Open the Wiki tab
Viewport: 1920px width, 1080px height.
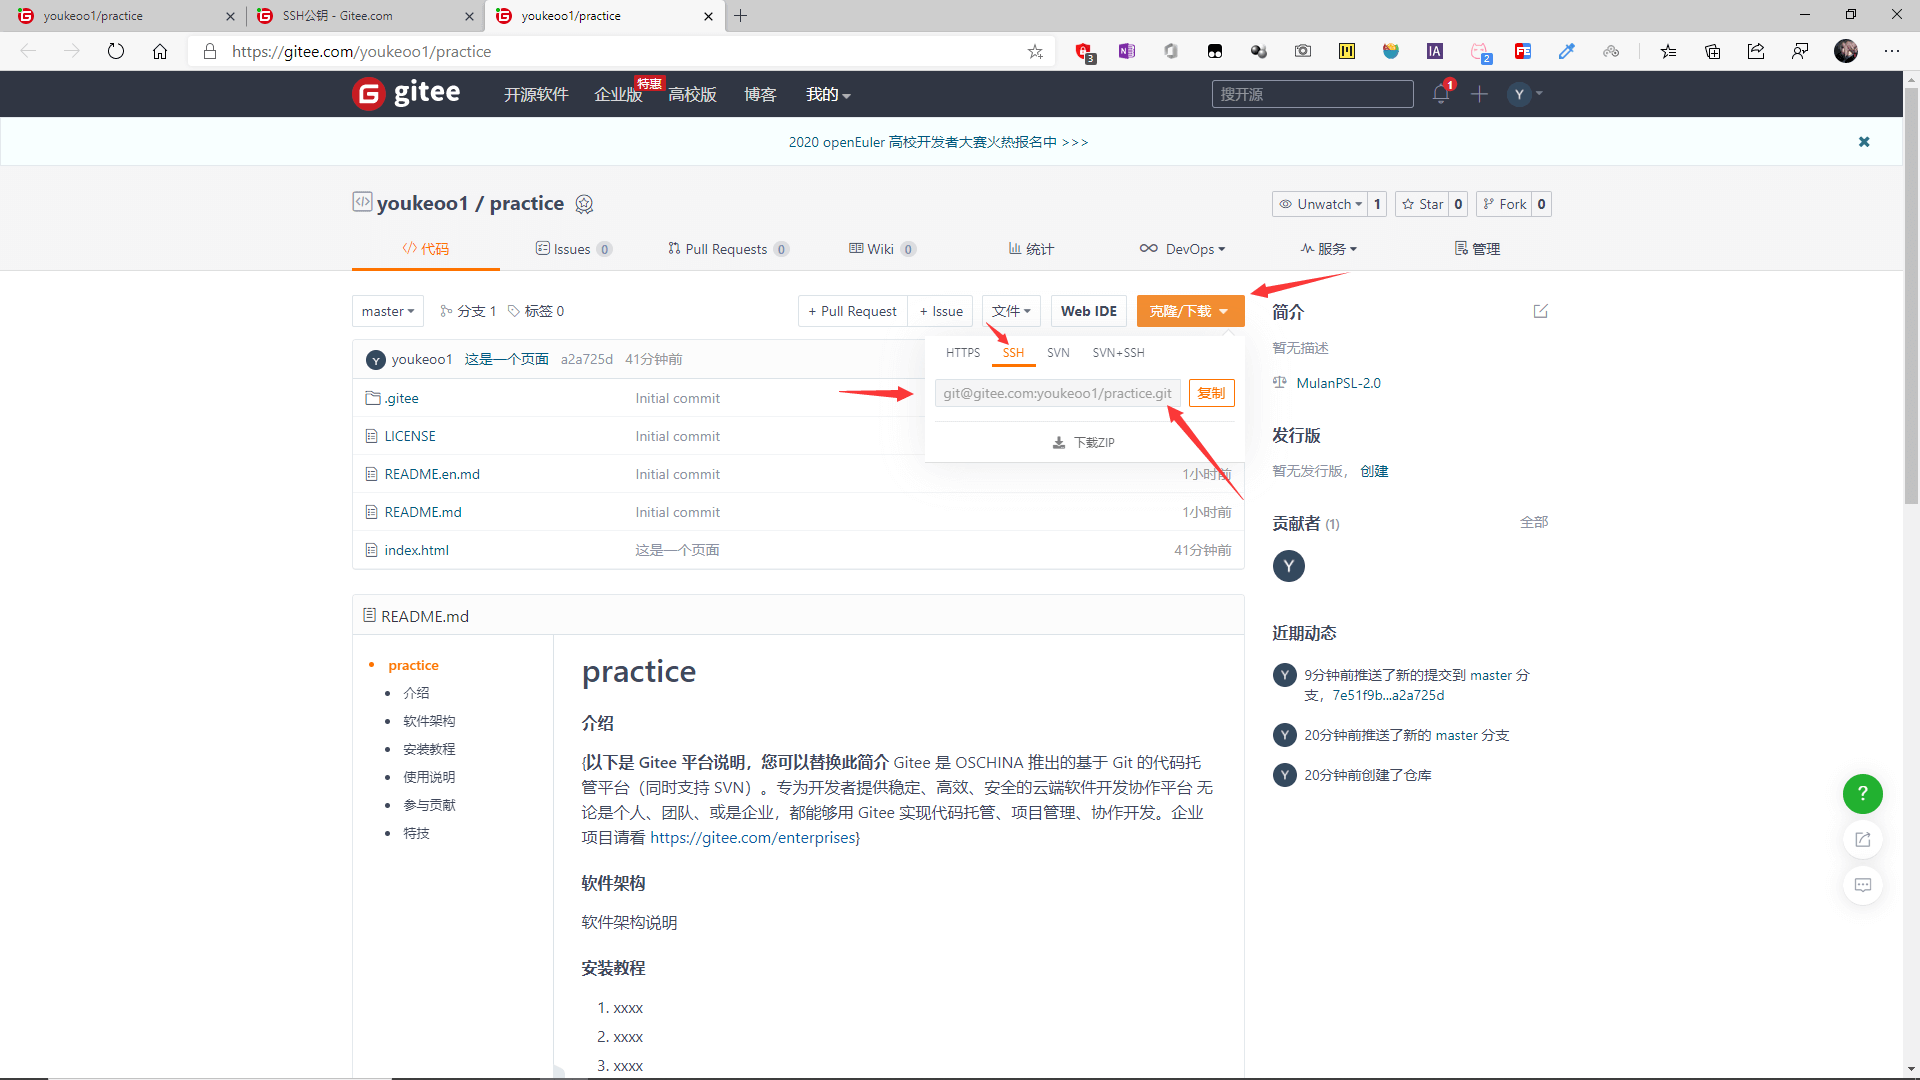[x=882, y=249]
